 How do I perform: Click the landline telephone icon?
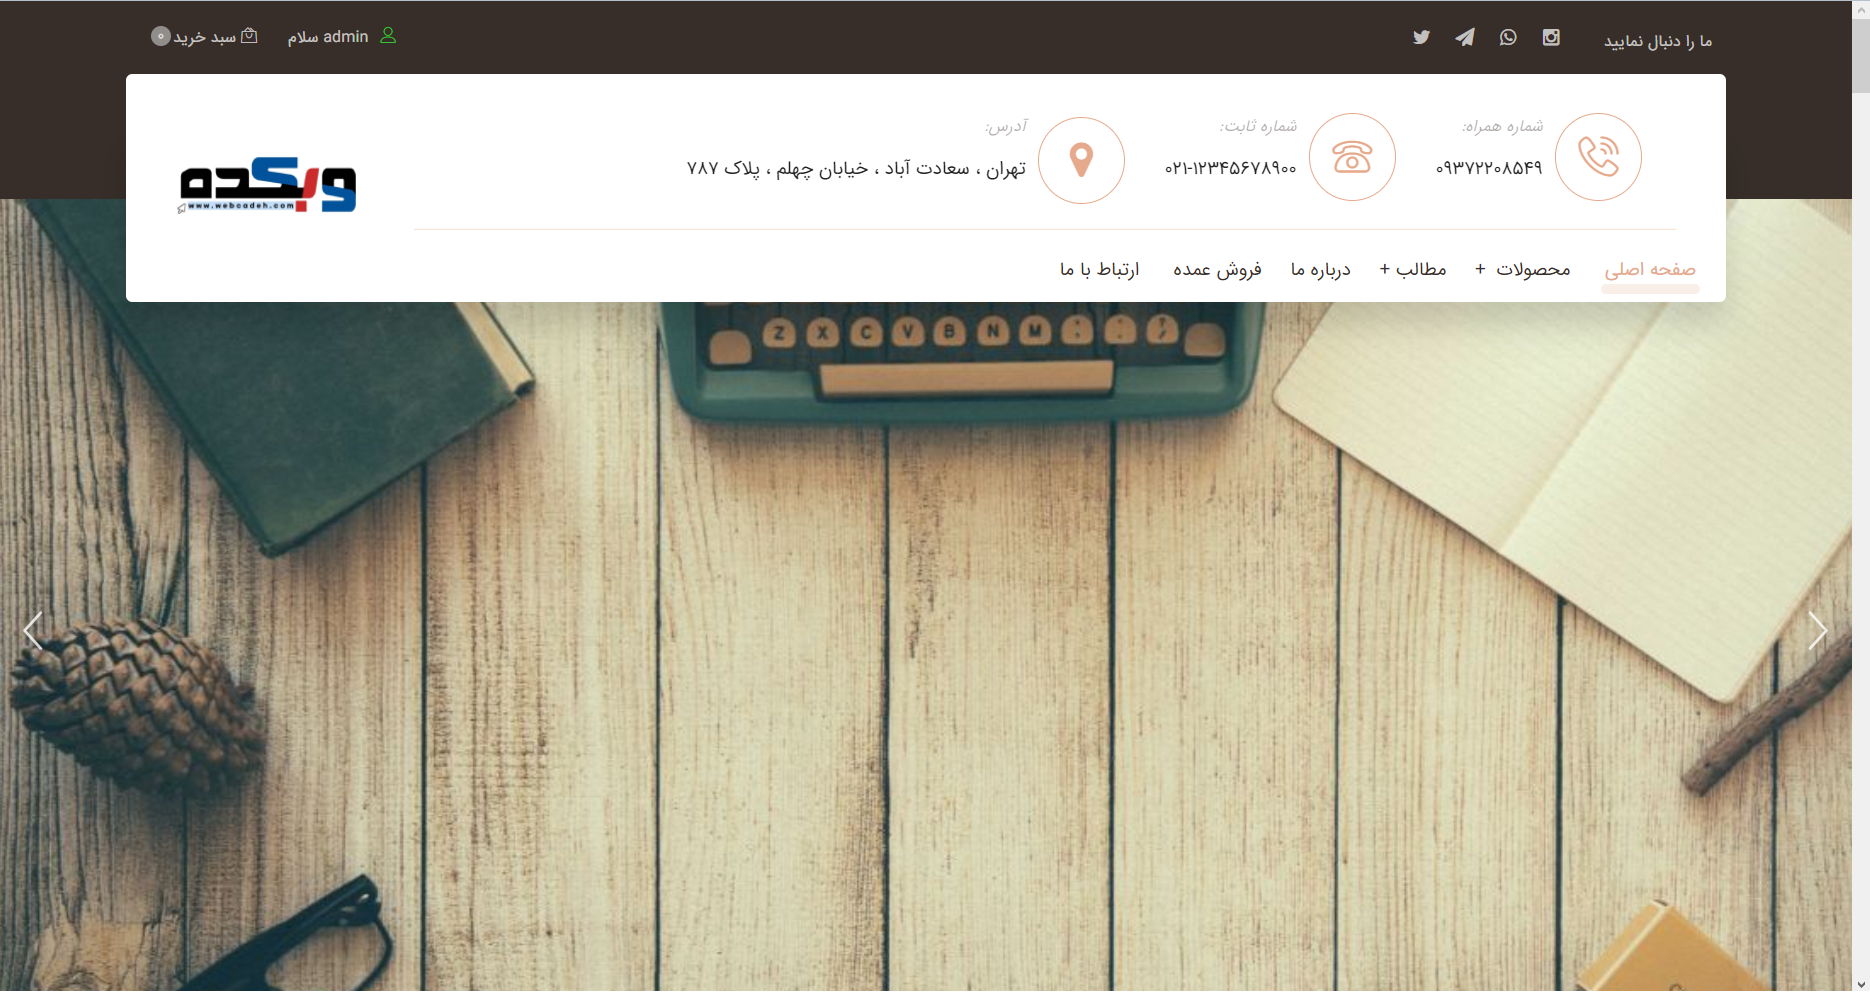(x=1352, y=157)
